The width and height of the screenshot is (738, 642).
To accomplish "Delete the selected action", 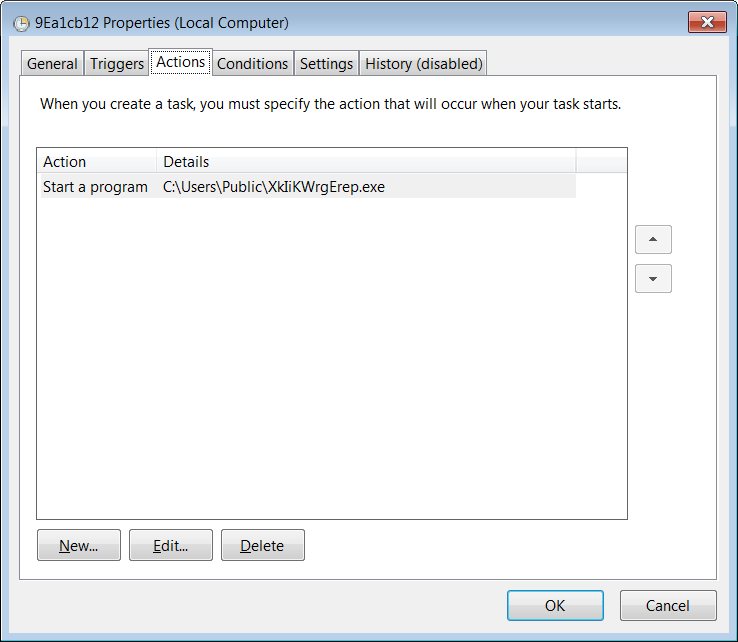I will click(x=263, y=546).
